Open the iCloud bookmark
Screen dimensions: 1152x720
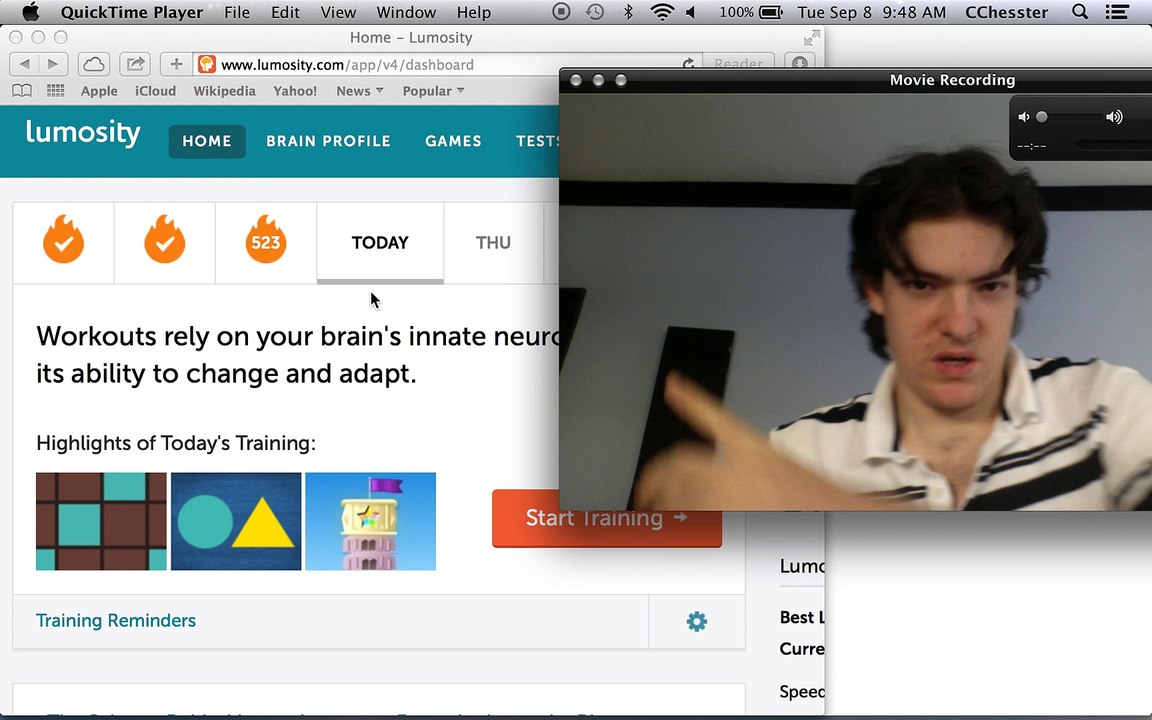click(155, 91)
